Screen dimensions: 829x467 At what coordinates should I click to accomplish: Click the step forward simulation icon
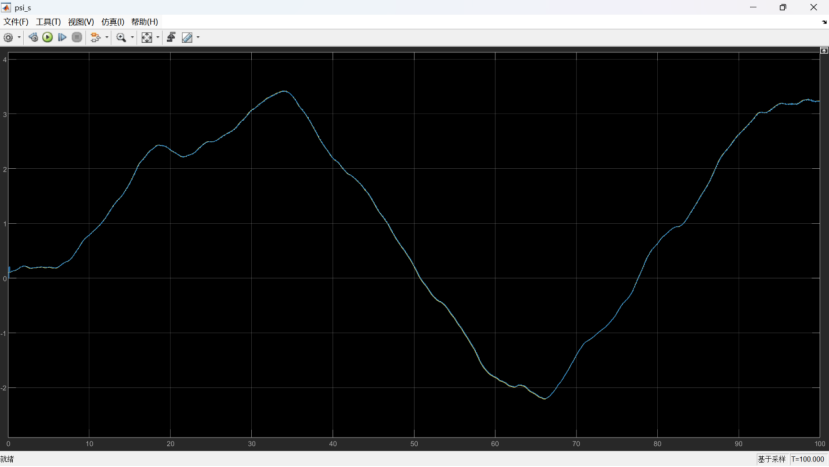62,37
